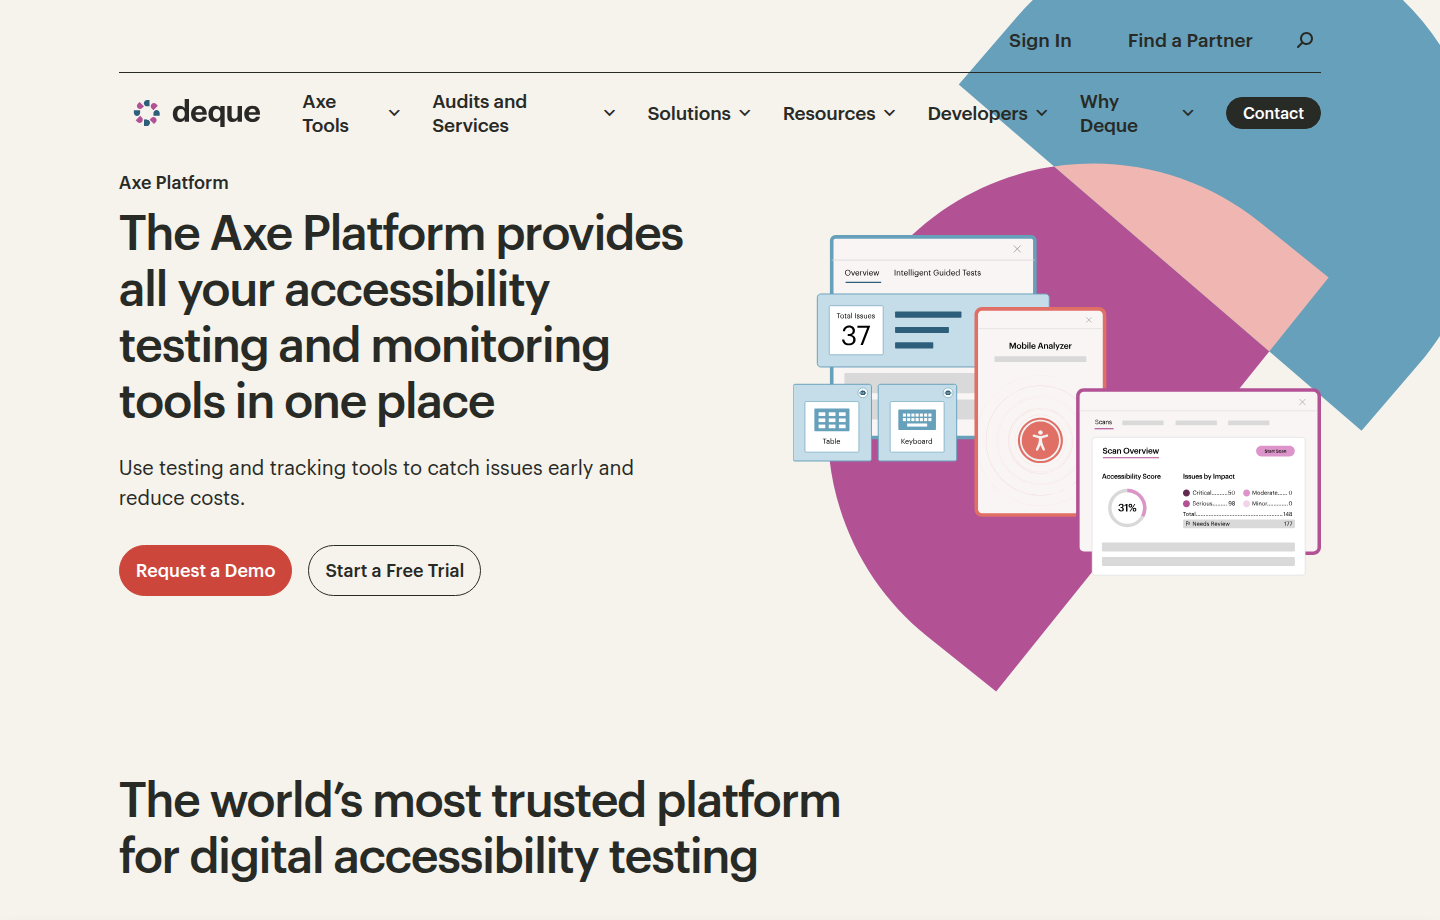Viewport: 1440px width, 920px height.
Task: Expand the Audits and Services chevron
Action: 609,113
